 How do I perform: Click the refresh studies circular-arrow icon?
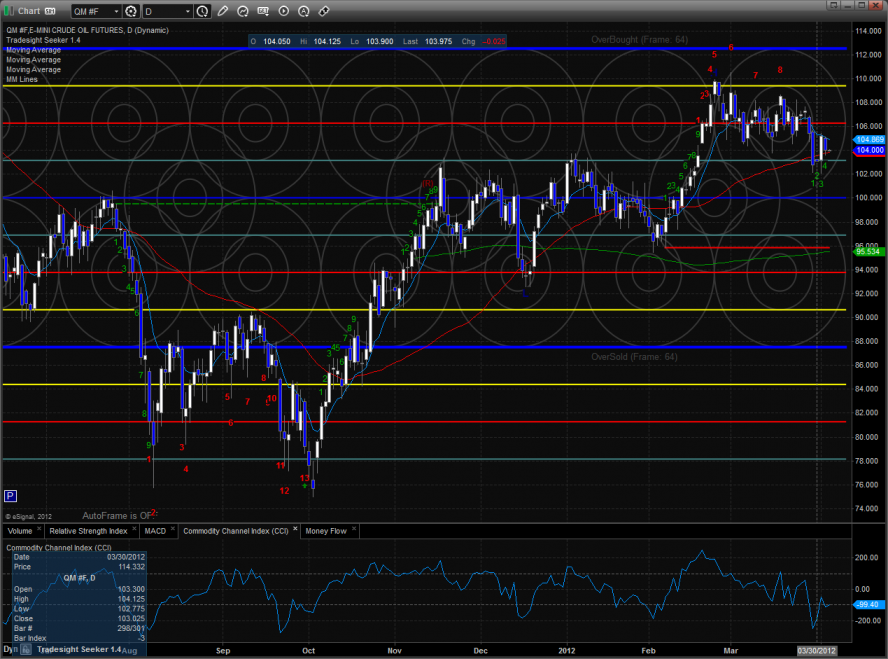[x=243, y=11]
